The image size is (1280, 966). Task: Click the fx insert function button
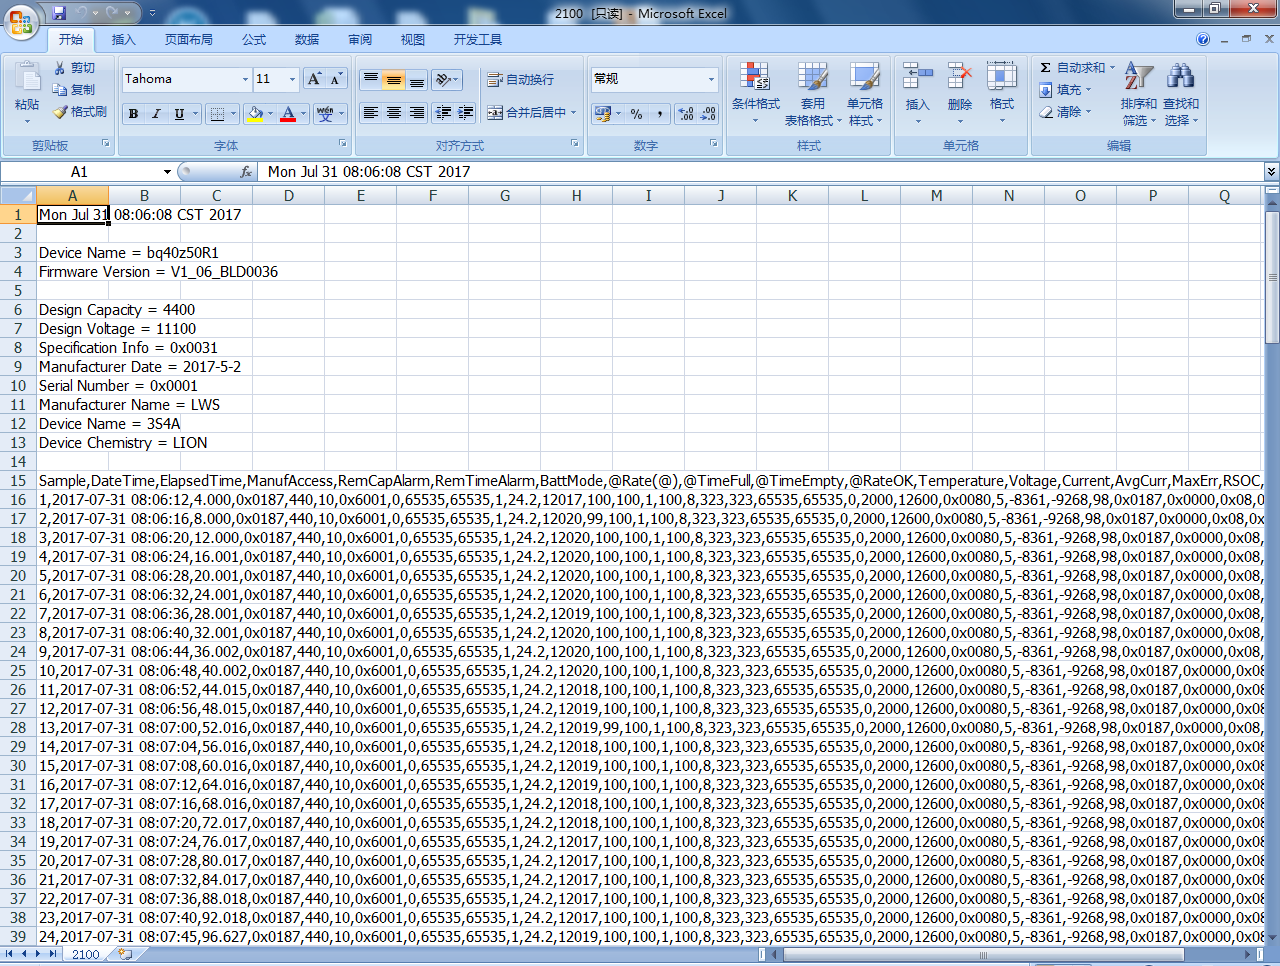coord(246,172)
